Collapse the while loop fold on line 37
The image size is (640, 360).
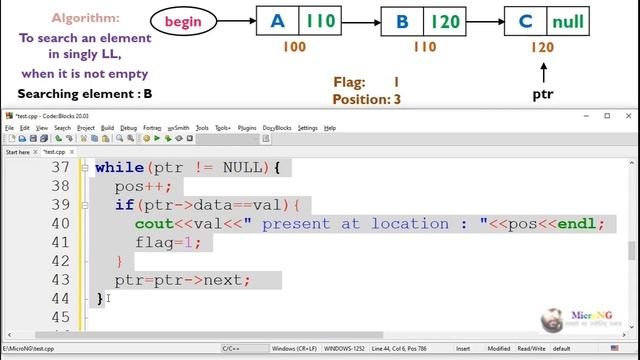85,167
